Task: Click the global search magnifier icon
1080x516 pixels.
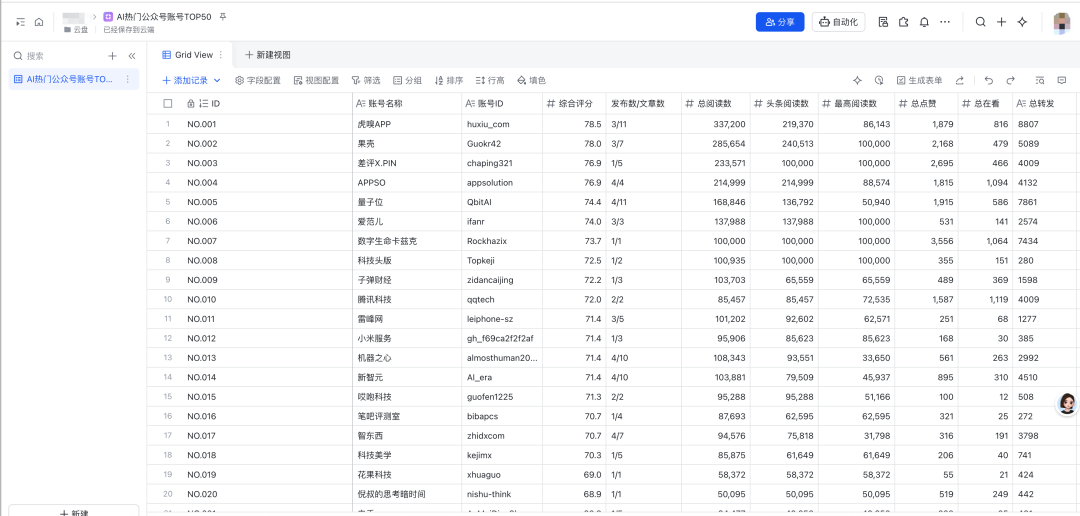Action: point(981,22)
